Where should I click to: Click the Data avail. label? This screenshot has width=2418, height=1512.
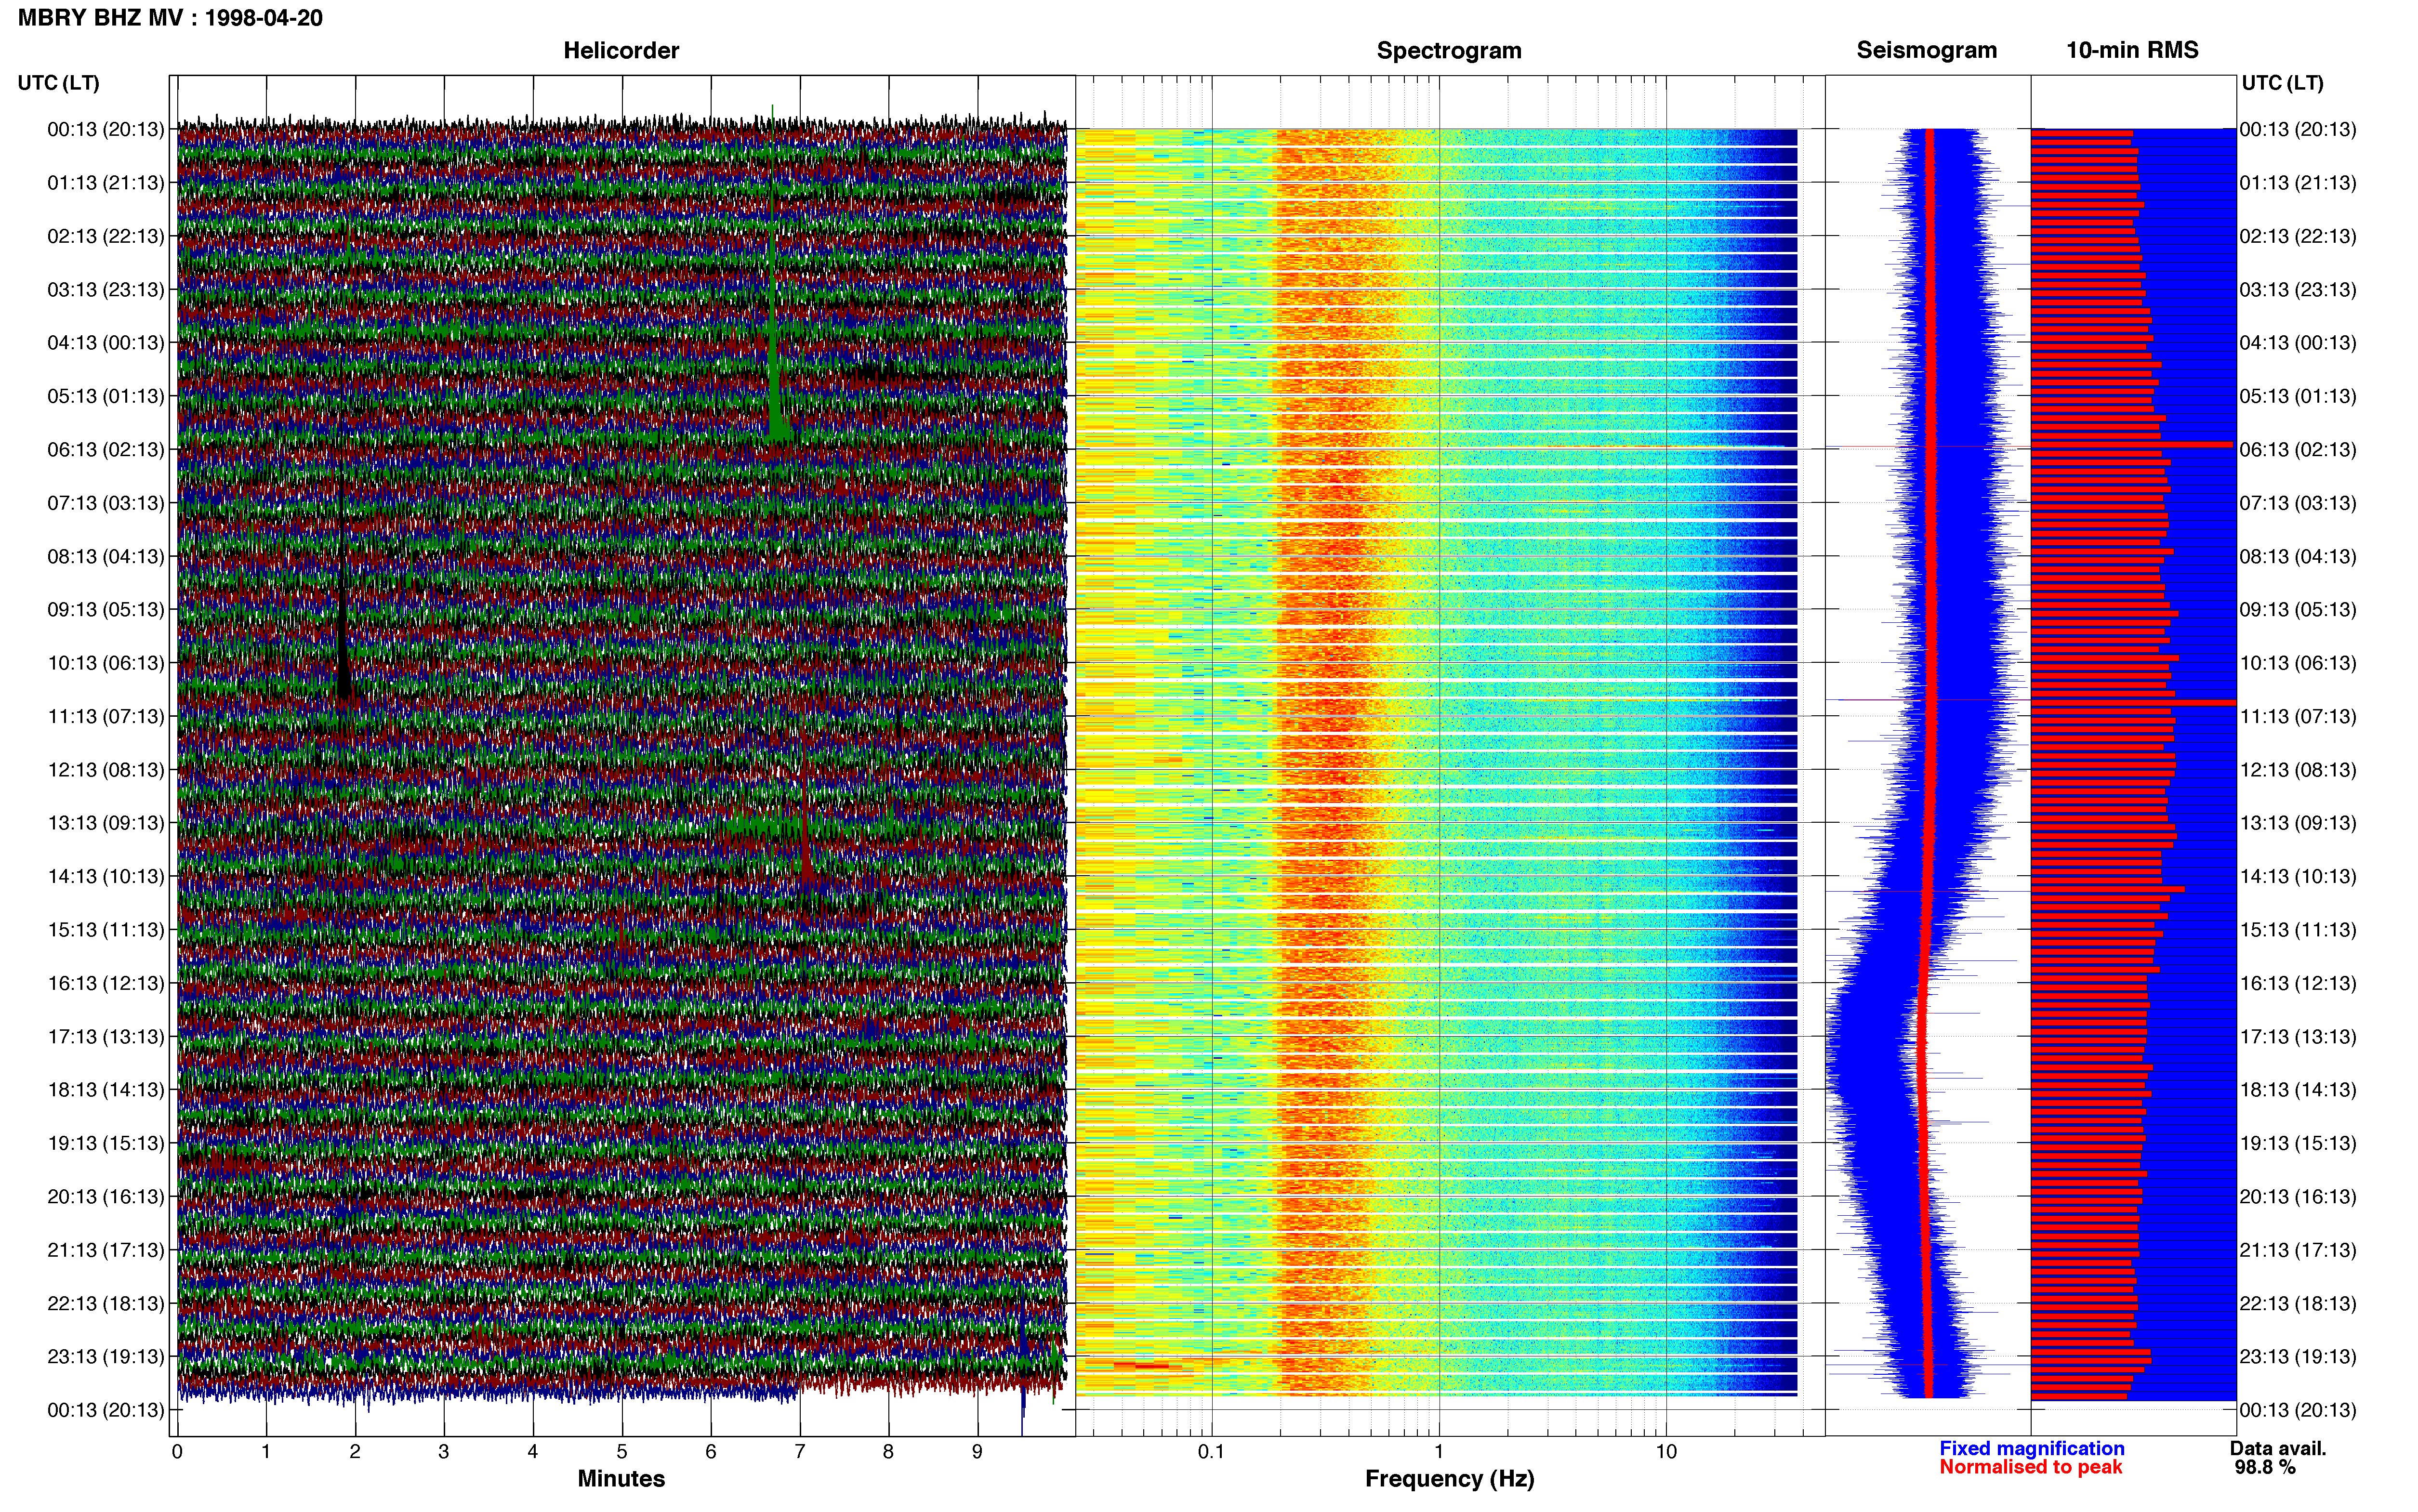click(x=2278, y=1448)
